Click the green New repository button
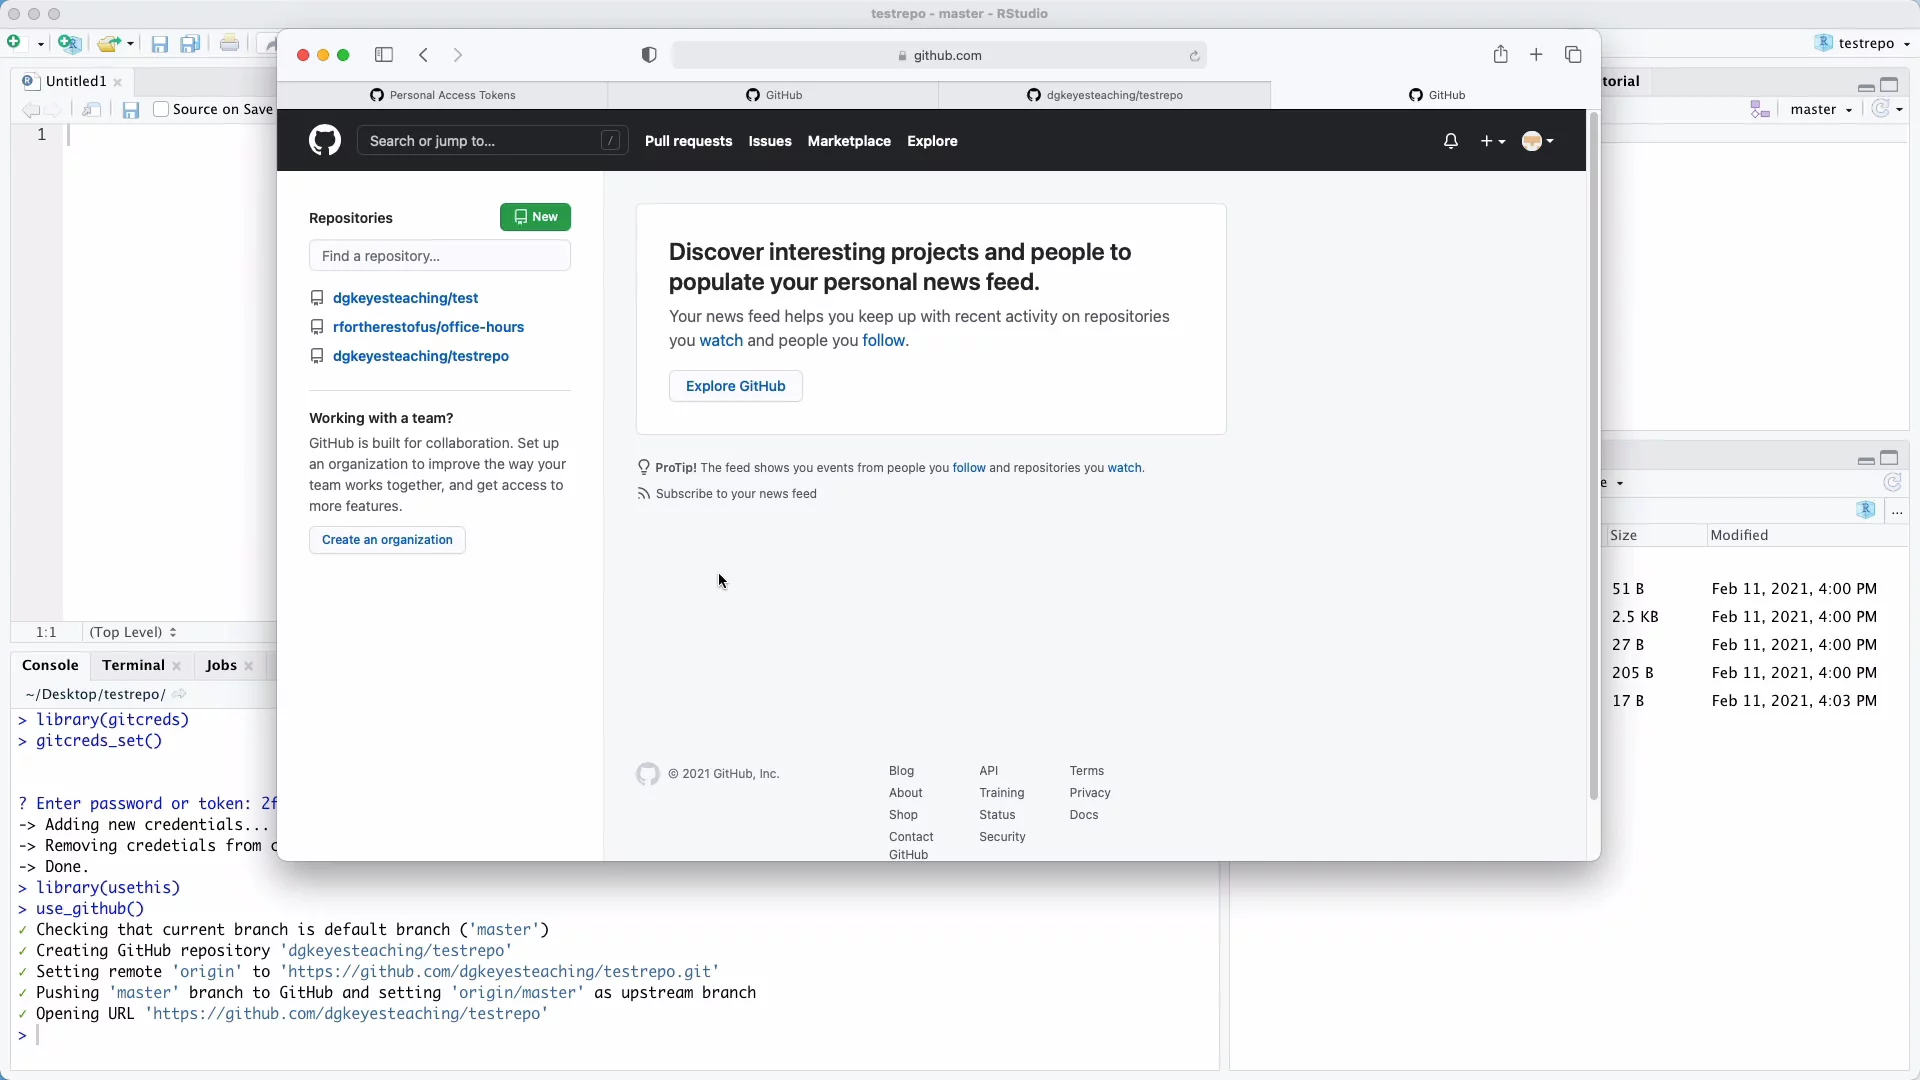The image size is (1920, 1080). [x=535, y=217]
